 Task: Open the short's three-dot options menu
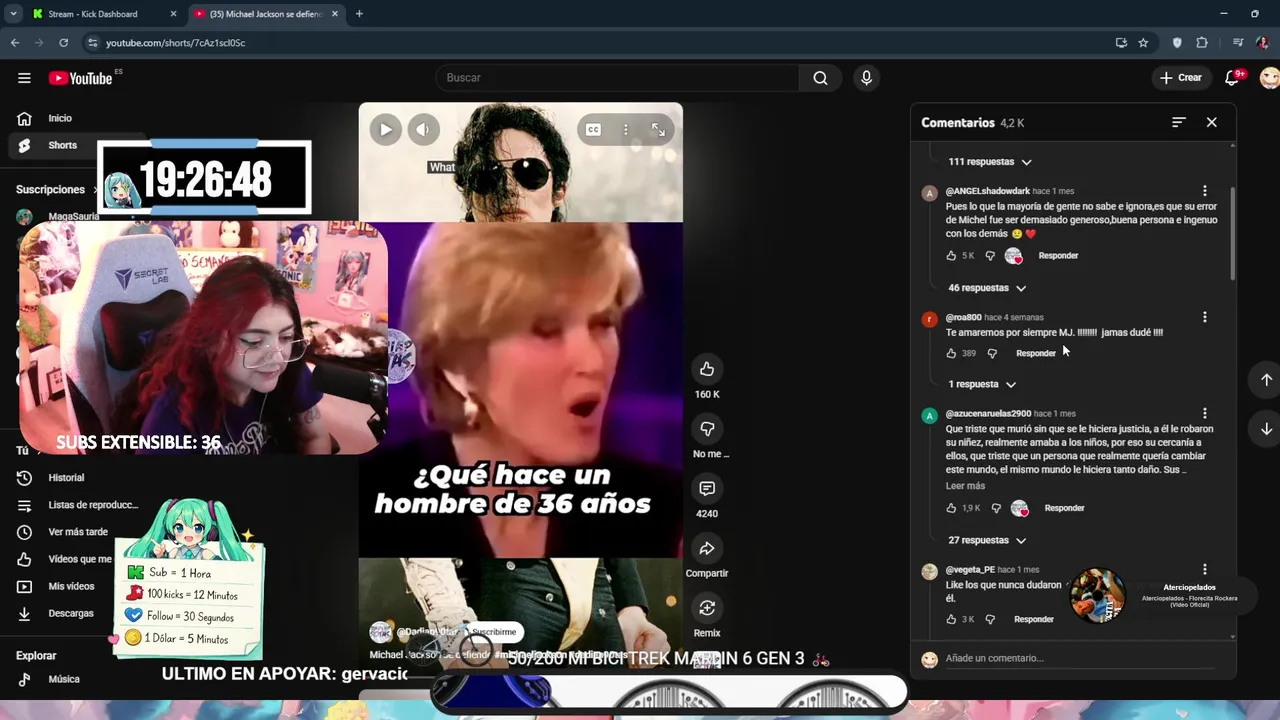coord(626,129)
